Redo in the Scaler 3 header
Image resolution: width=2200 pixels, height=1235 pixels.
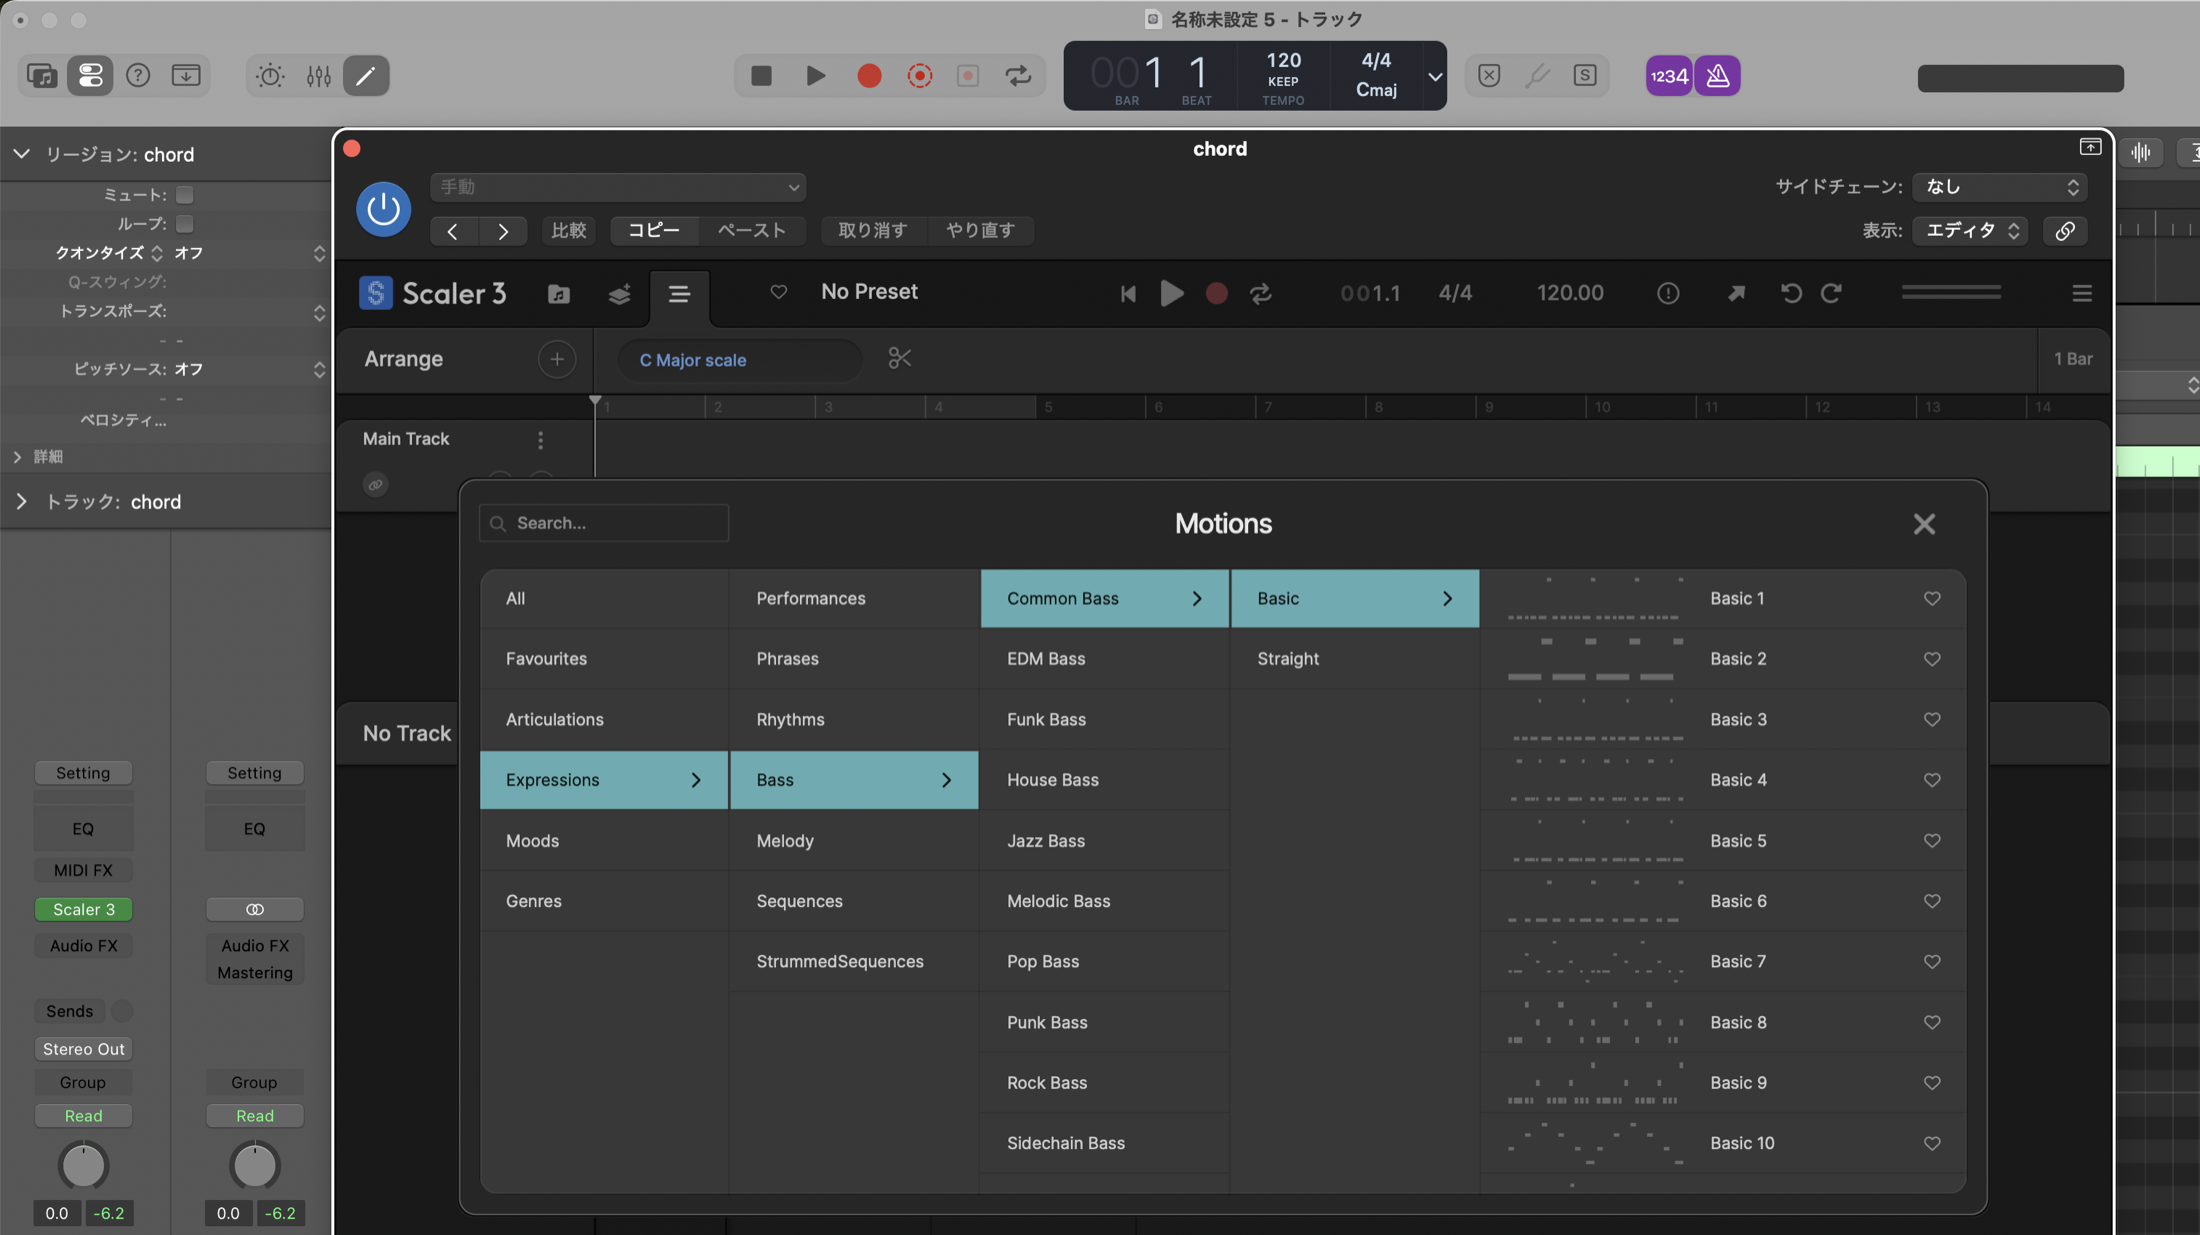pos(1831,294)
